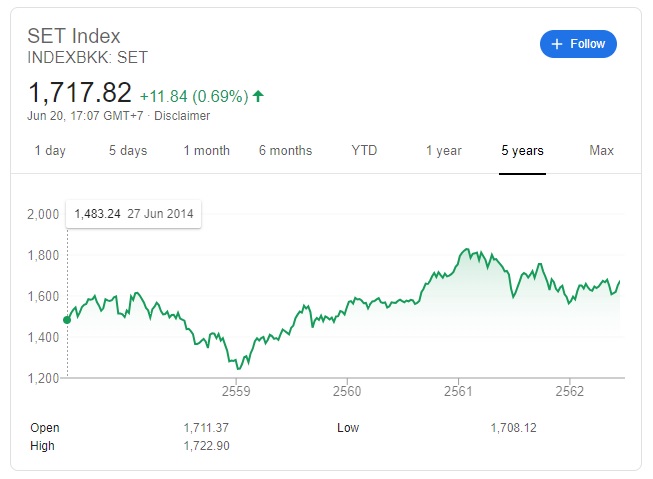The height and width of the screenshot is (479, 653).
Task: Switch to the 1 day tab
Action: (50, 151)
